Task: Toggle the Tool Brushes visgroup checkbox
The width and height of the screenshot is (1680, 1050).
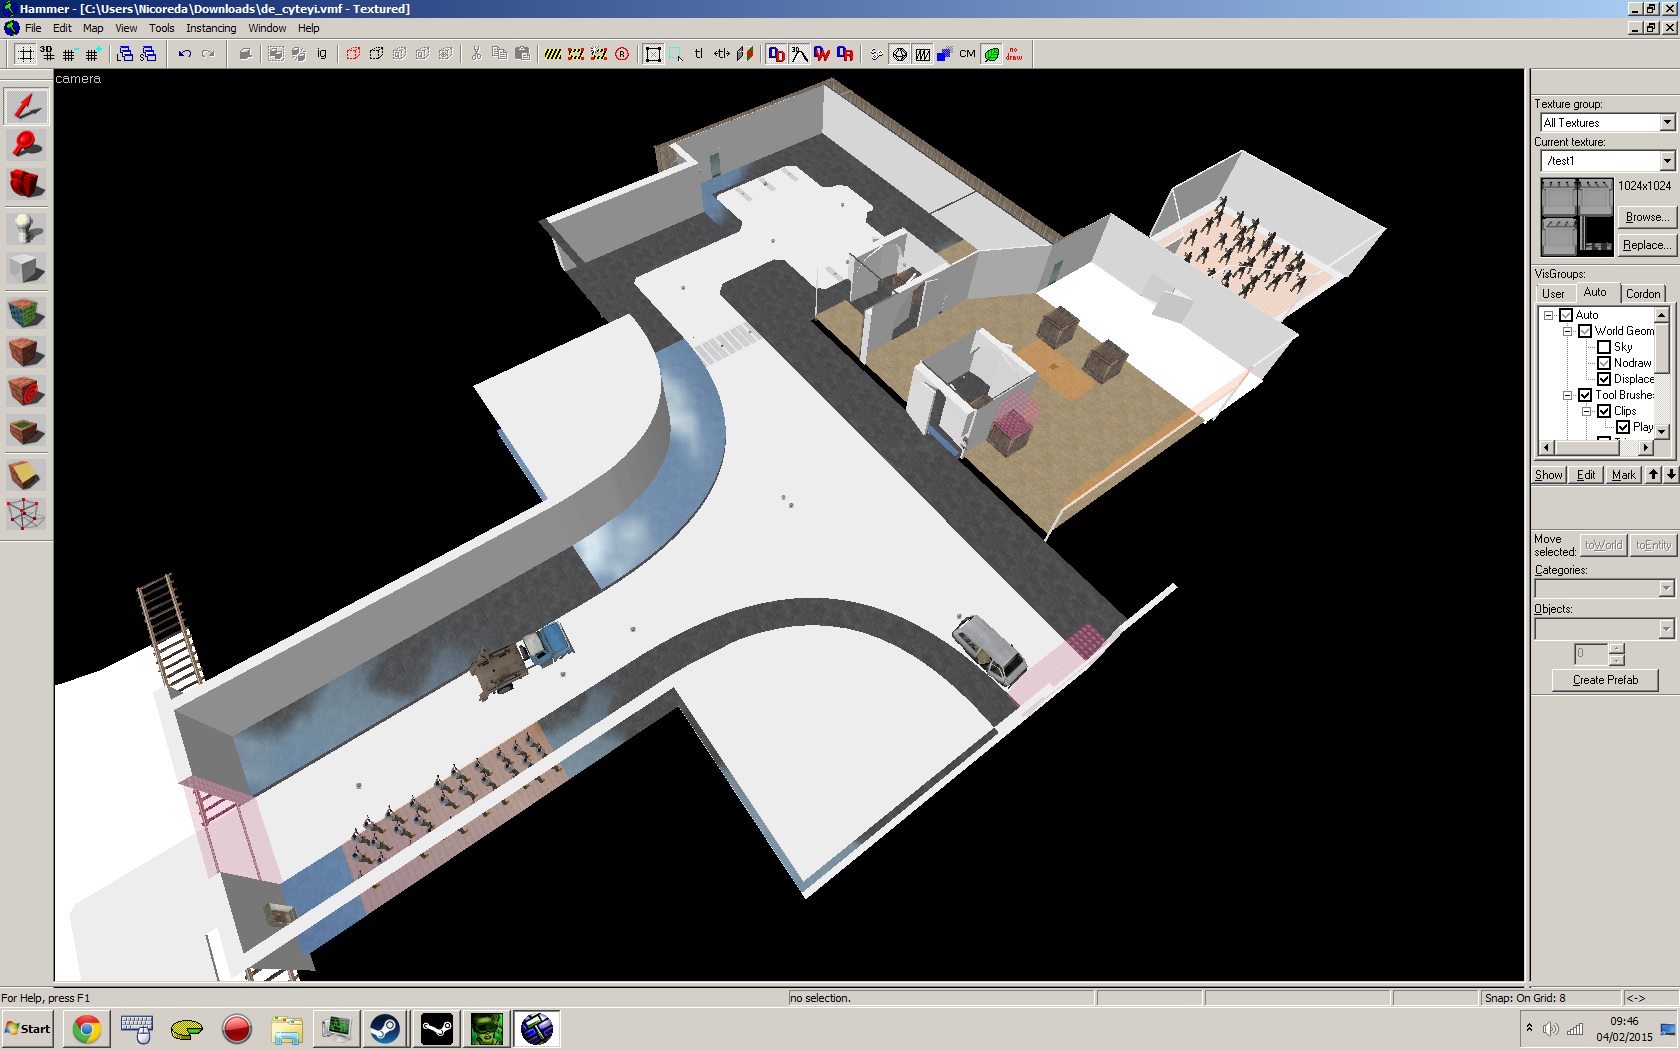Action: (x=1585, y=395)
